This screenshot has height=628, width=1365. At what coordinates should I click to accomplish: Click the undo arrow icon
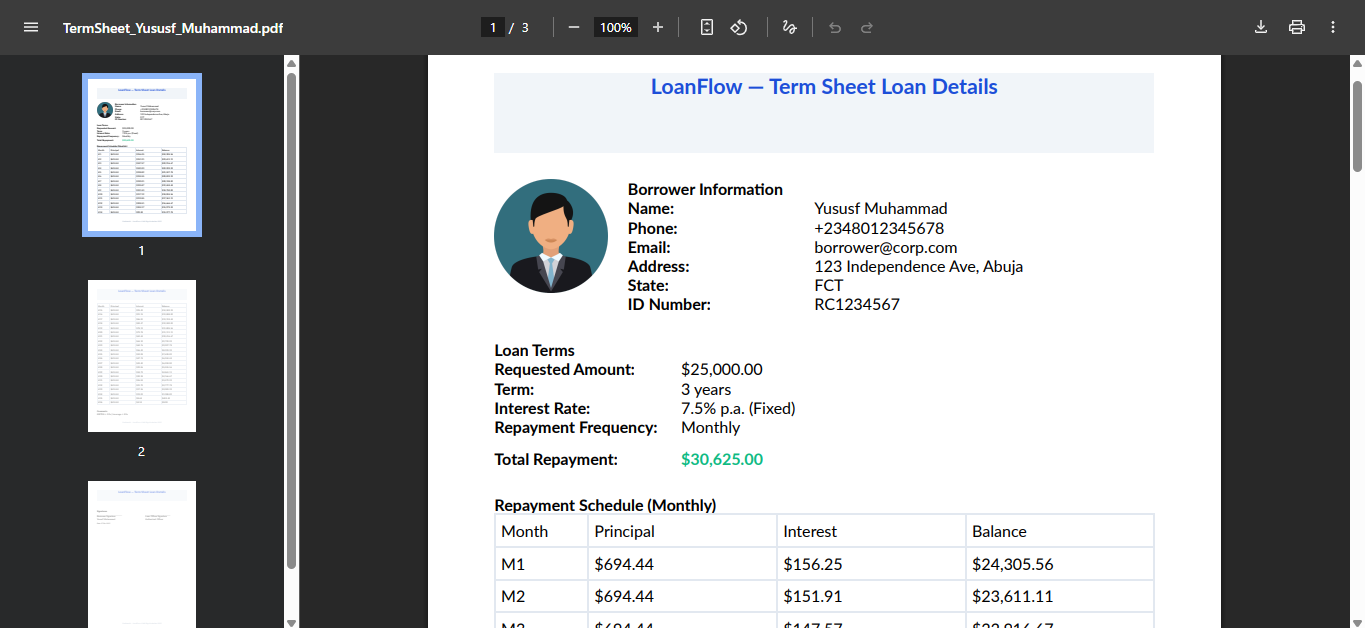click(x=835, y=27)
